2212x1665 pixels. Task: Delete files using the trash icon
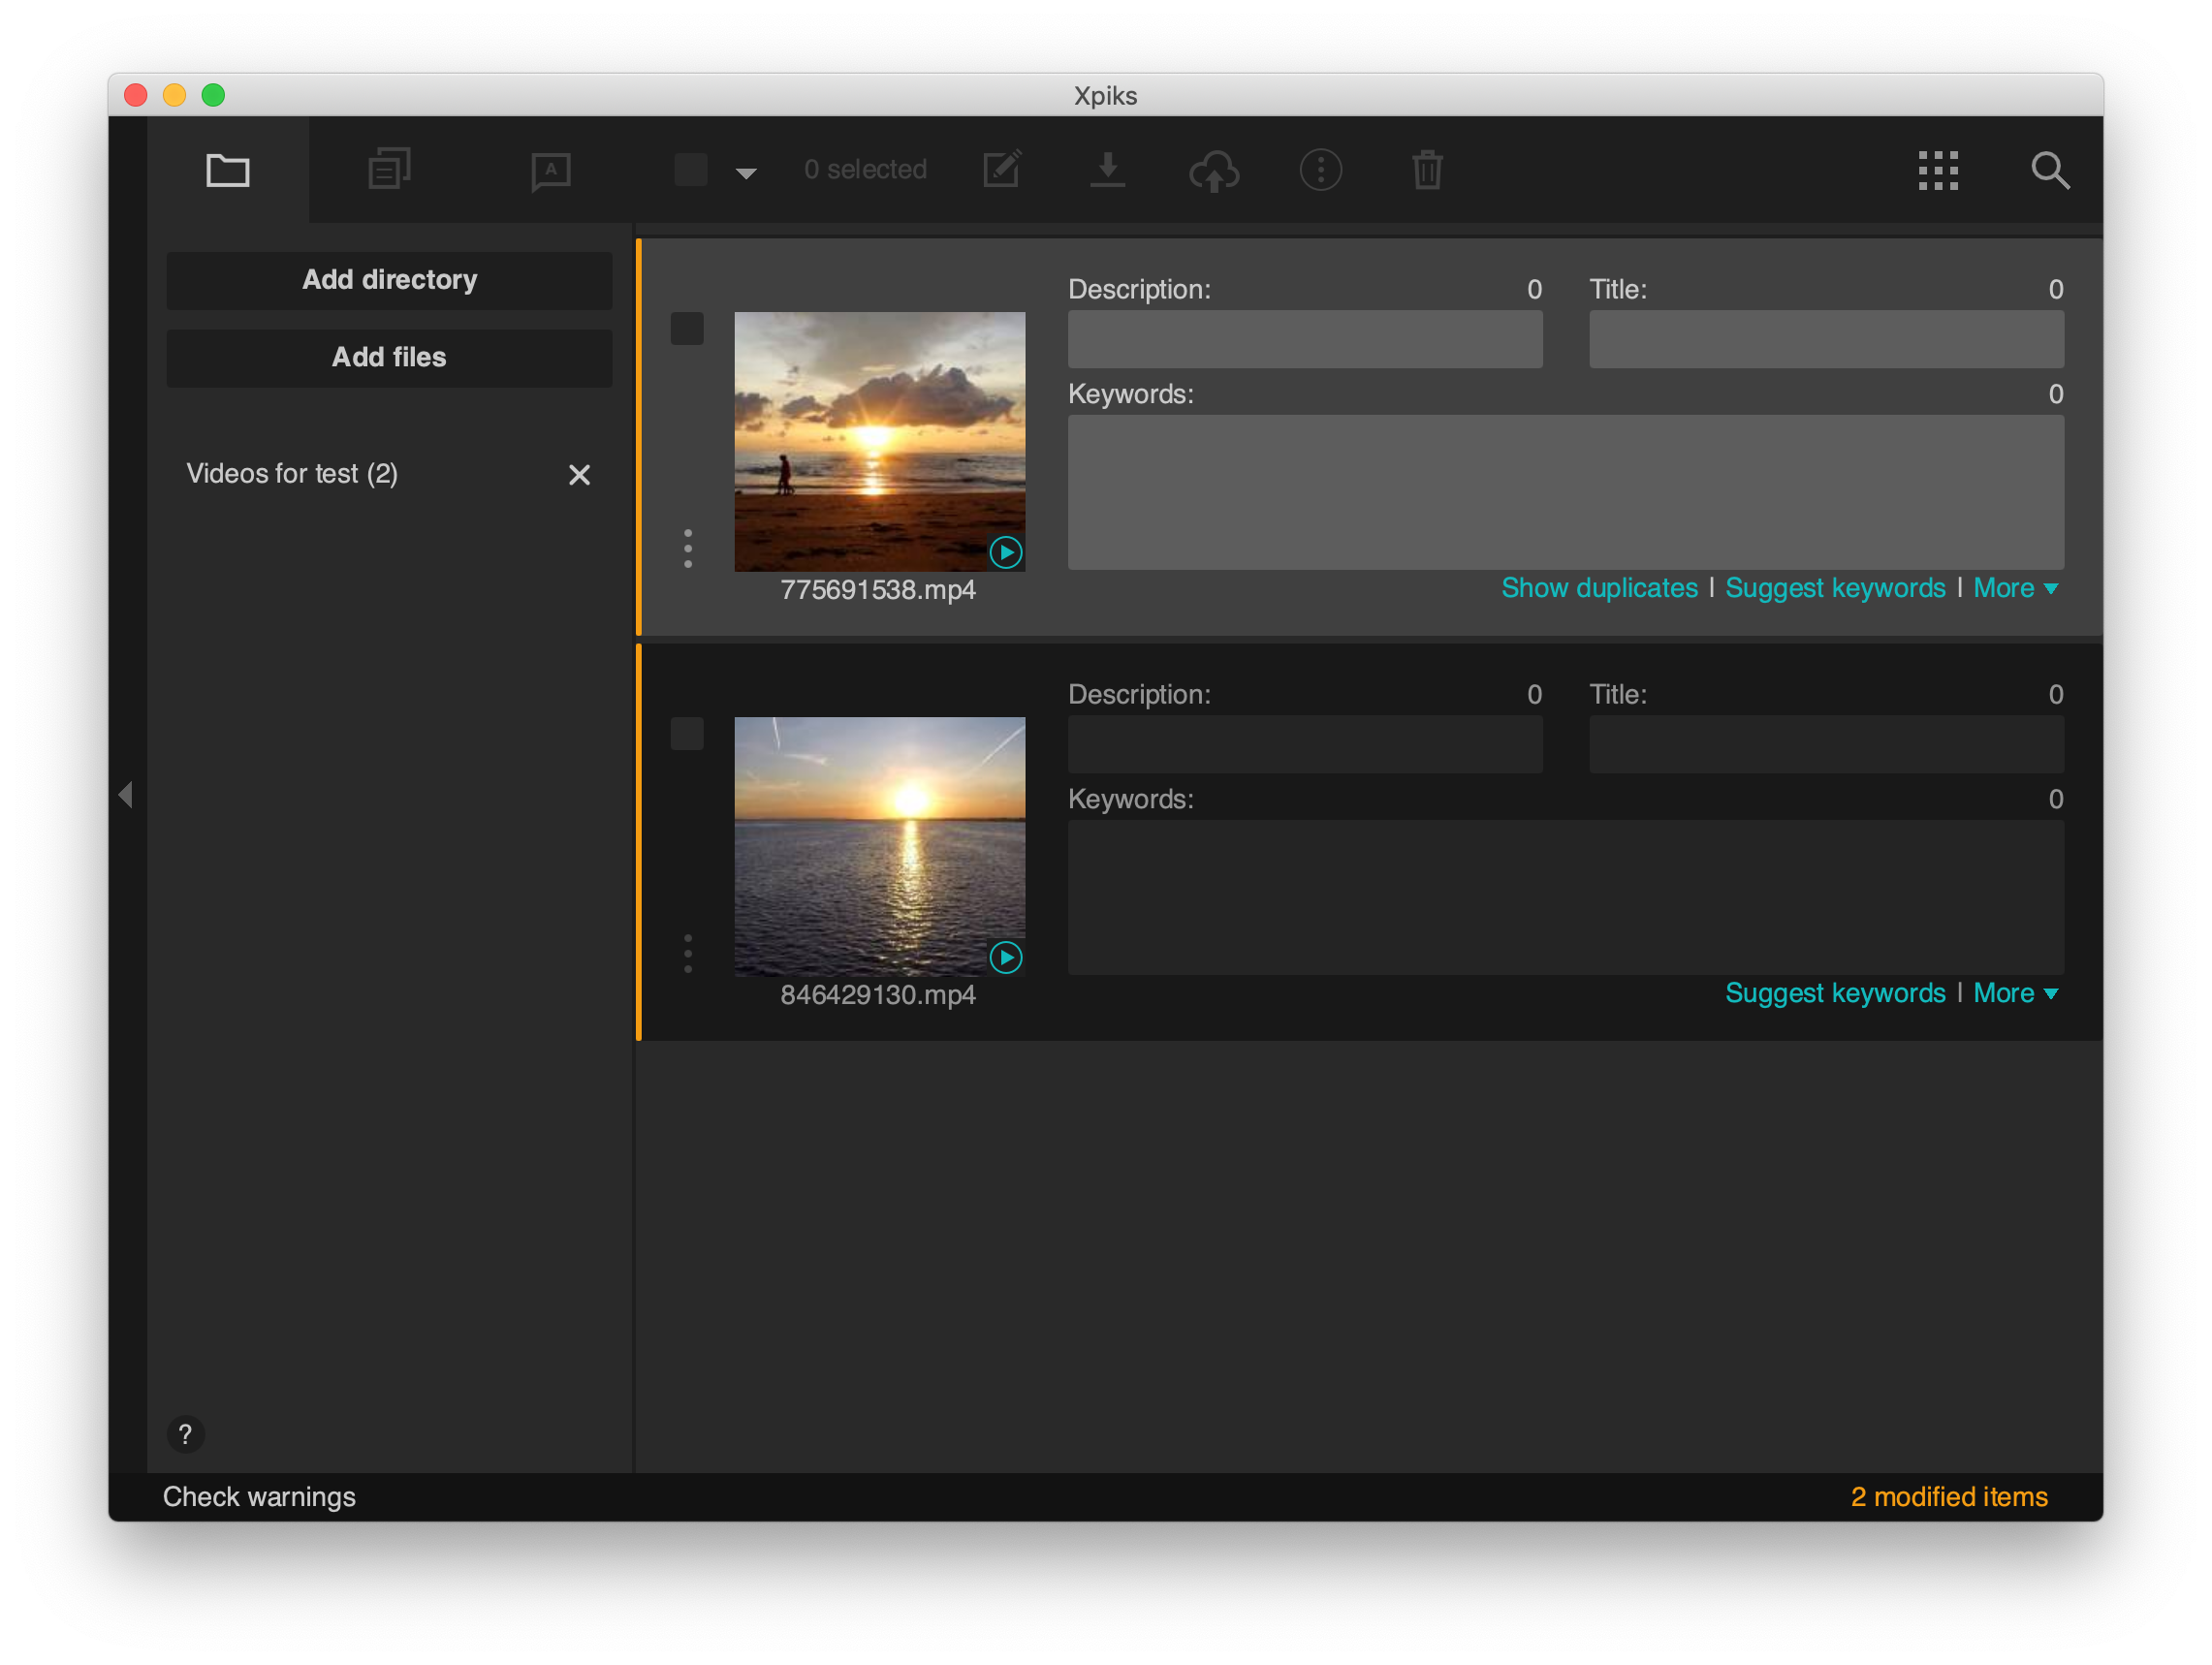pos(1426,170)
